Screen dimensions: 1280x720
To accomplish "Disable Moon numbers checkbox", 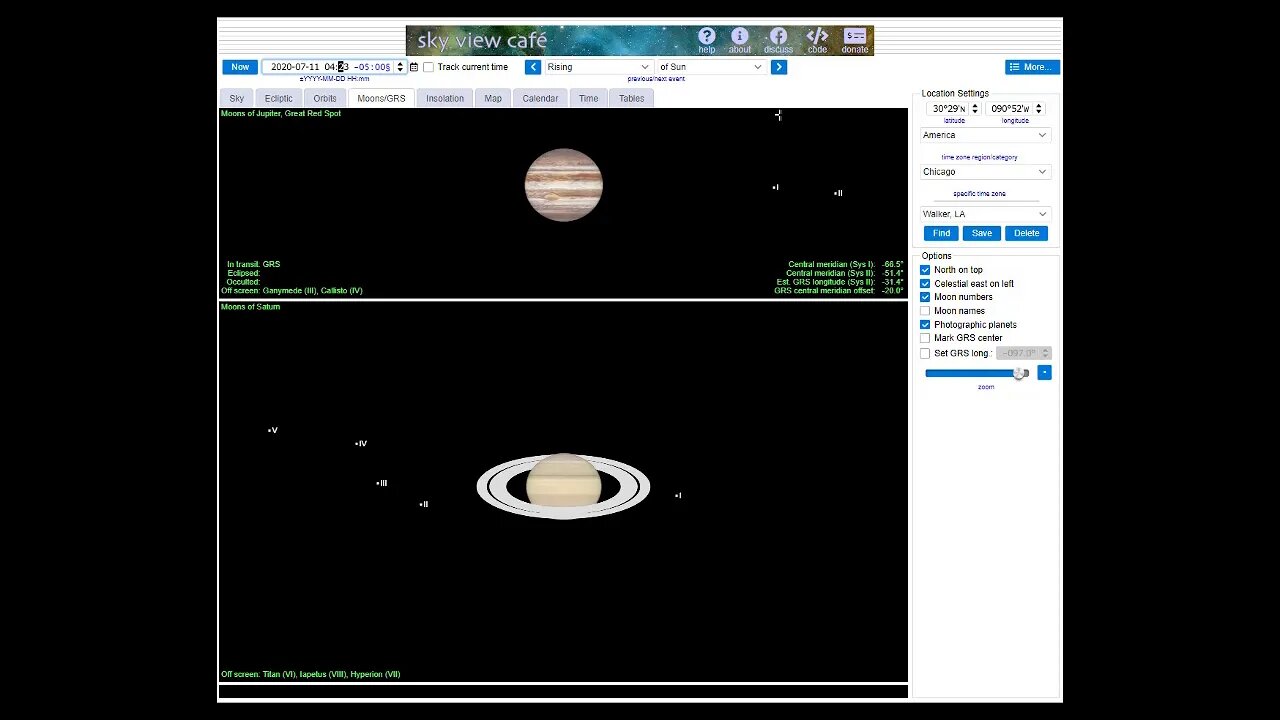I will 925,297.
